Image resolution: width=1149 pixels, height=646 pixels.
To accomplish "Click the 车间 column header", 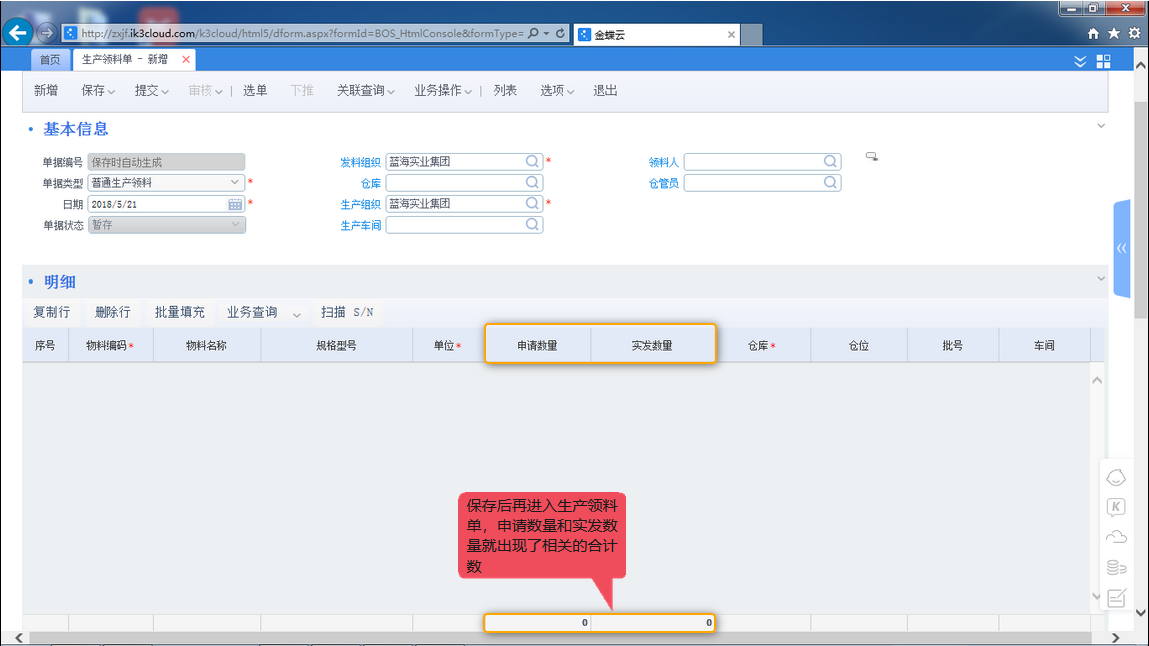I will (x=1044, y=345).
